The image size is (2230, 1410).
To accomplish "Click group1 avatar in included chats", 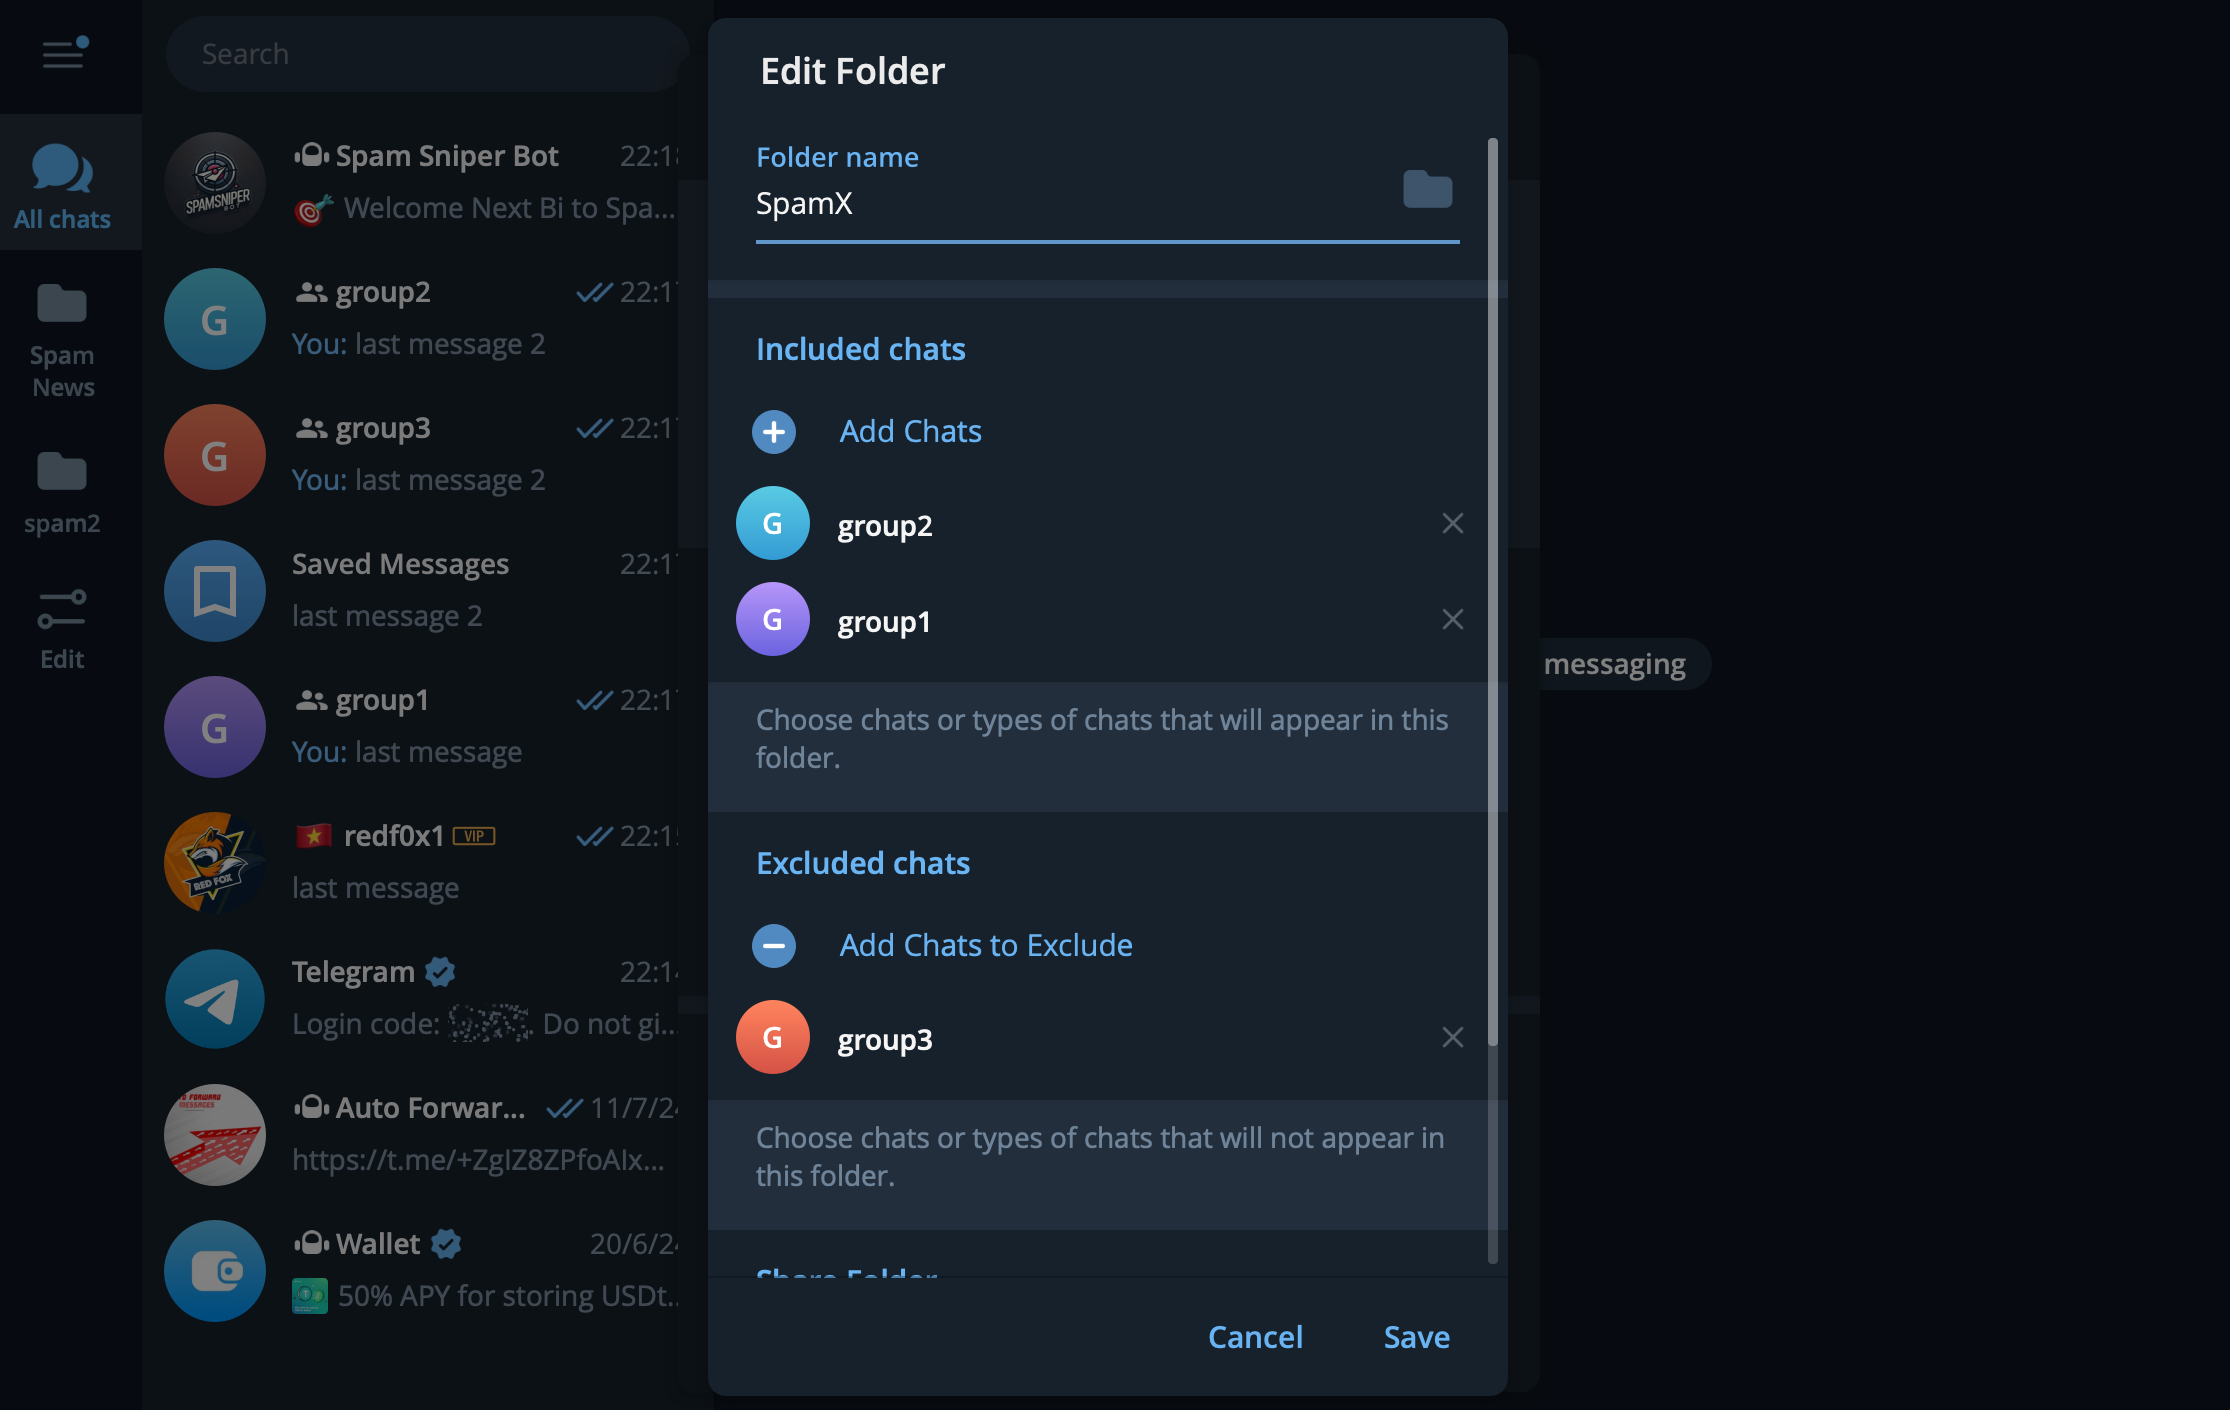I will 773,620.
